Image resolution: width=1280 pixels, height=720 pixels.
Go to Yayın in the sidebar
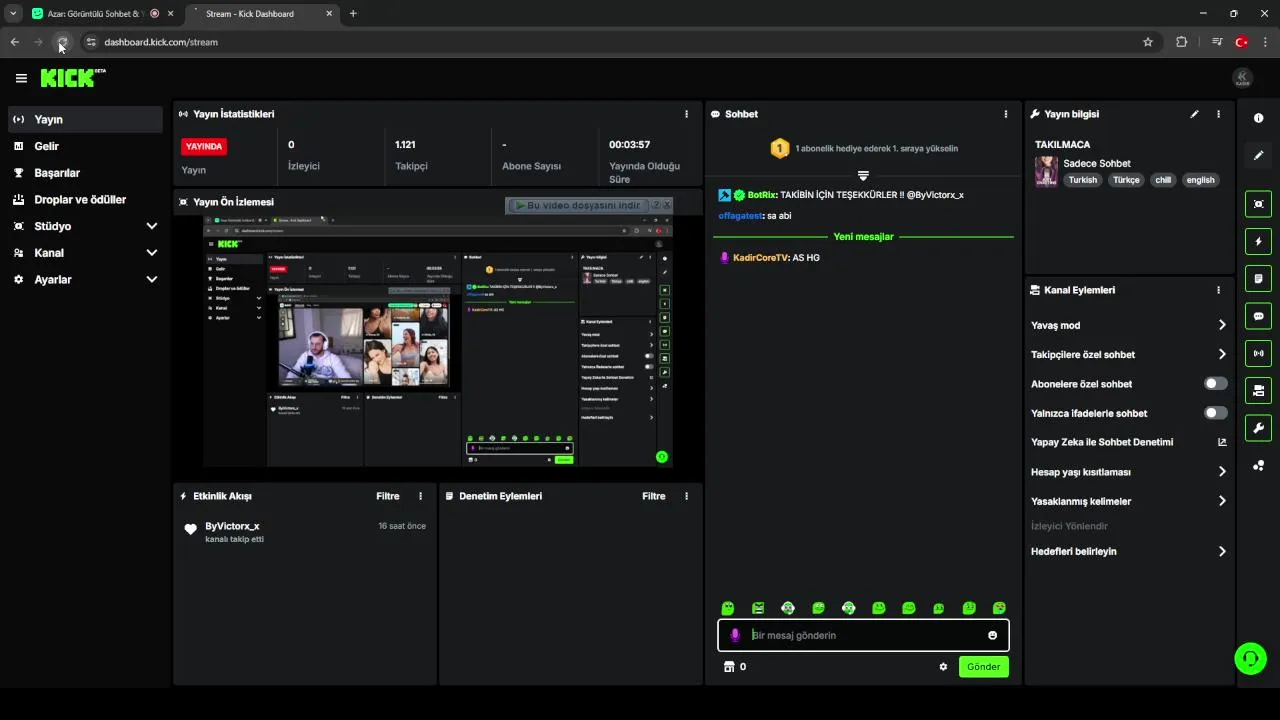pos(85,119)
